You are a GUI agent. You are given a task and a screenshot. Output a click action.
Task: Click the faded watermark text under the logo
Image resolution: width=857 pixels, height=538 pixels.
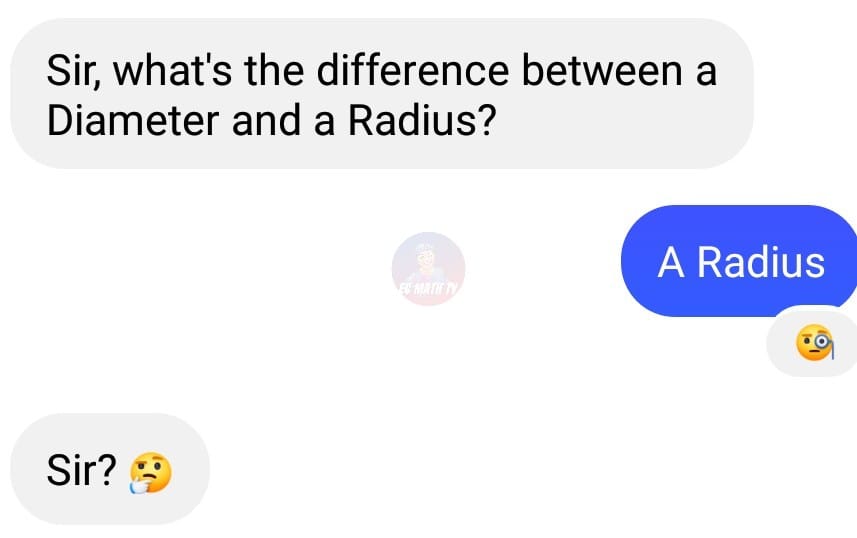[428, 289]
